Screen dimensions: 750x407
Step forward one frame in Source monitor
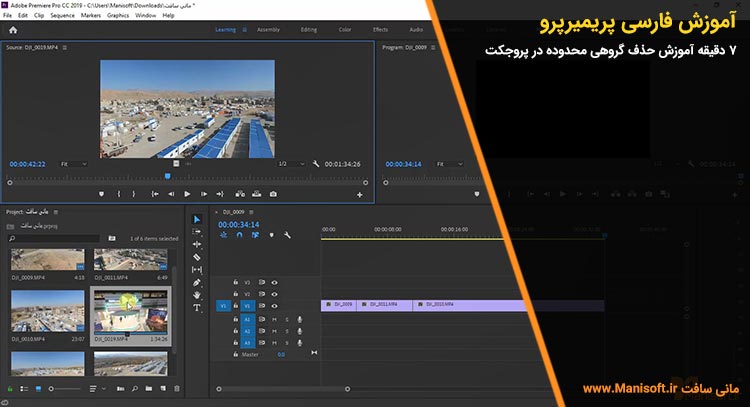pos(204,194)
